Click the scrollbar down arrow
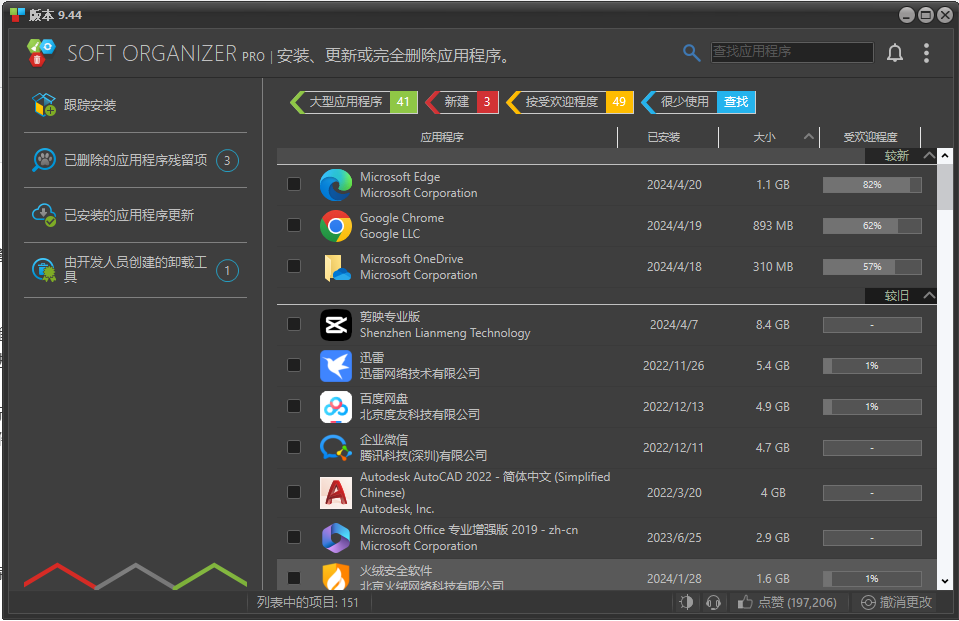Viewport: 959px width, 621px height. click(x=945, y=581)
